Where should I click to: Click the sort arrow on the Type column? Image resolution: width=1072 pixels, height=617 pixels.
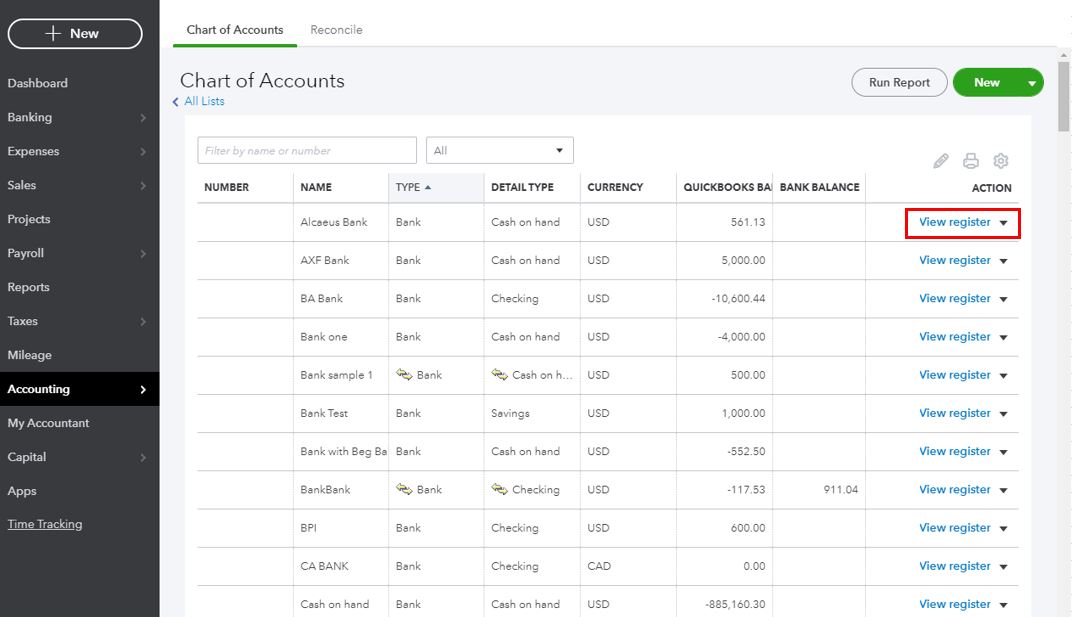(429, 187)
